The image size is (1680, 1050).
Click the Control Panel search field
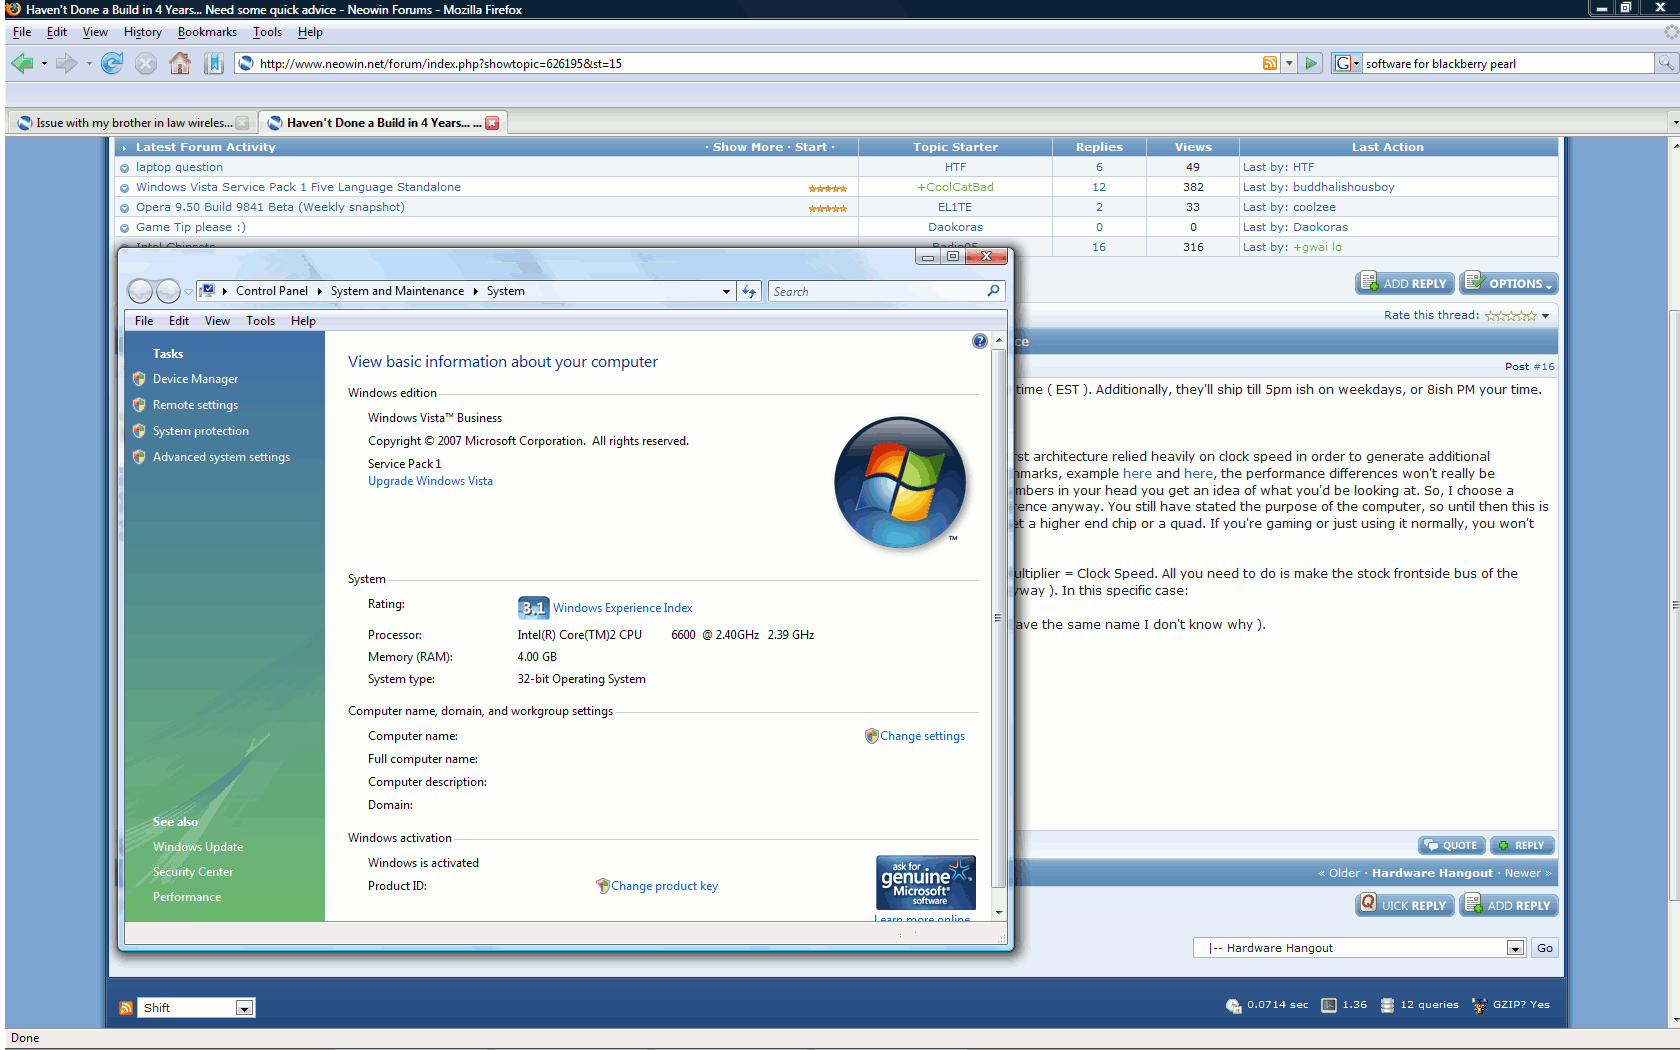click(x=878, y=292)
